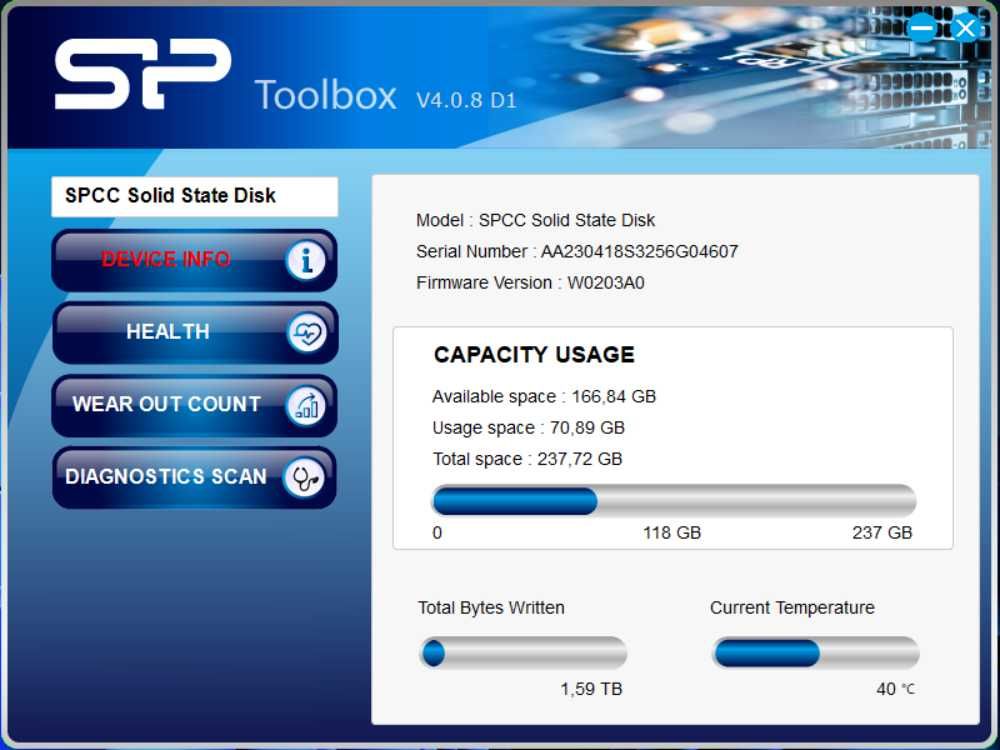Close the SP Toolbox window

click(x=966, y=28)
